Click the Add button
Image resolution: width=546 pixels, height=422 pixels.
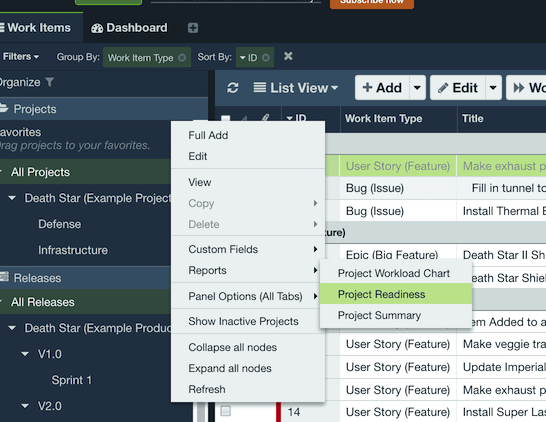click(x=382, y=88)
